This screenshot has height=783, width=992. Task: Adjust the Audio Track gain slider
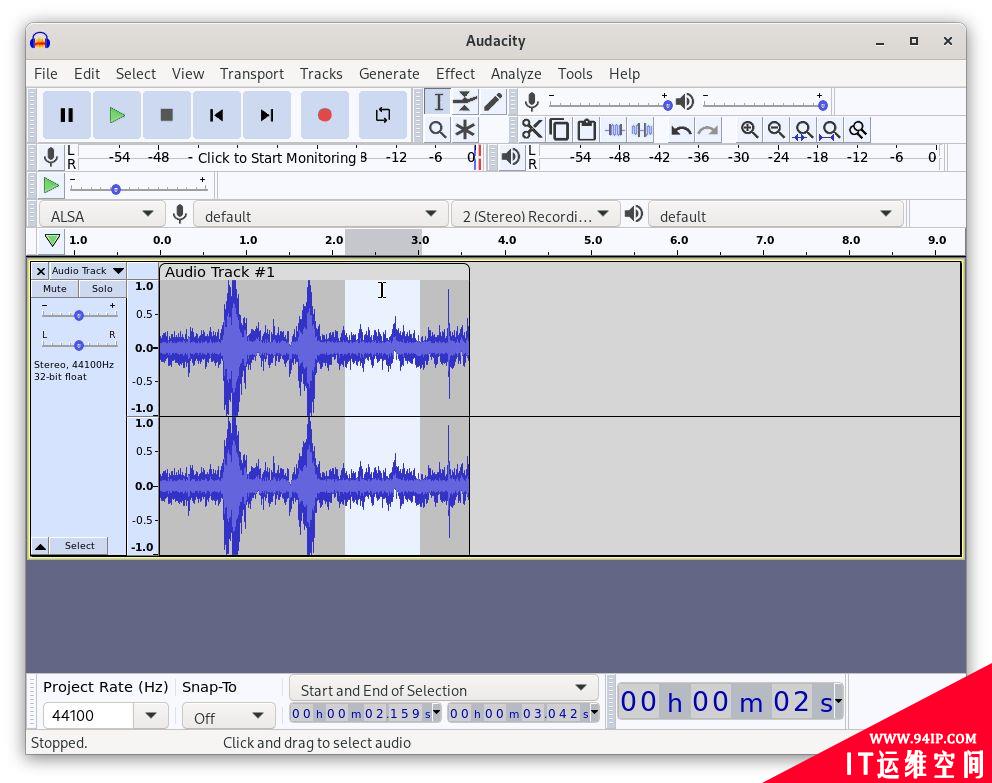pos(79,314)
